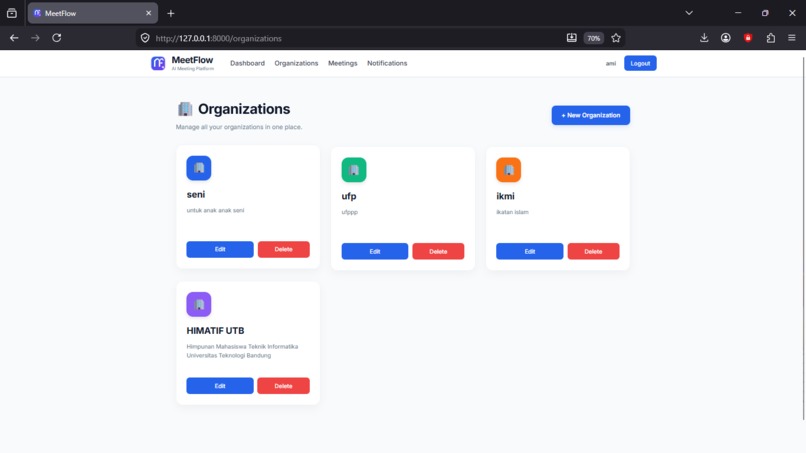
Task: Open the browser downloads icon
Action: (x=704, y=38)
